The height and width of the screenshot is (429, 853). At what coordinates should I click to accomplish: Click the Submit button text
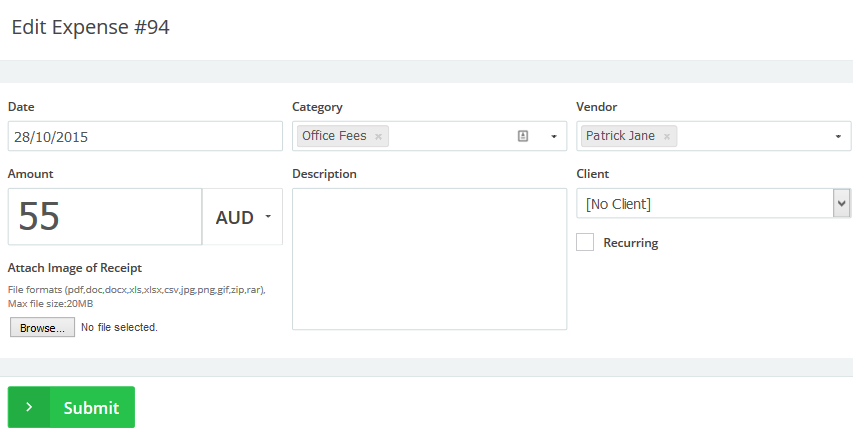pyautogui.click(x=91, y=408)
